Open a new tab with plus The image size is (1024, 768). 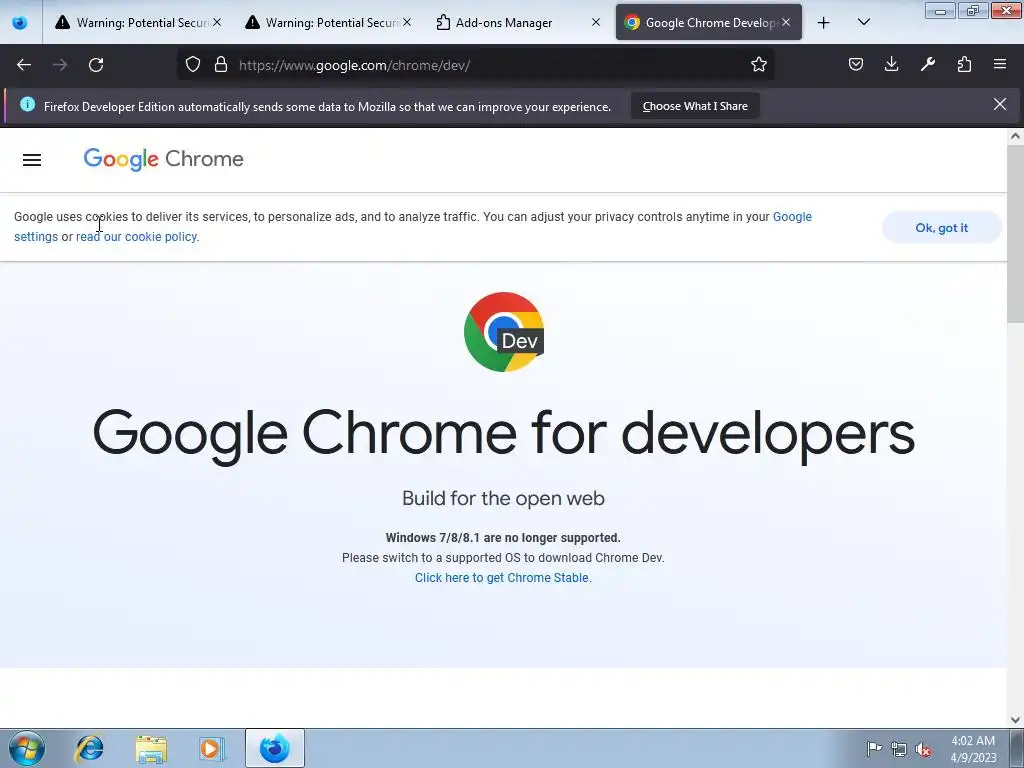point(824,23)
